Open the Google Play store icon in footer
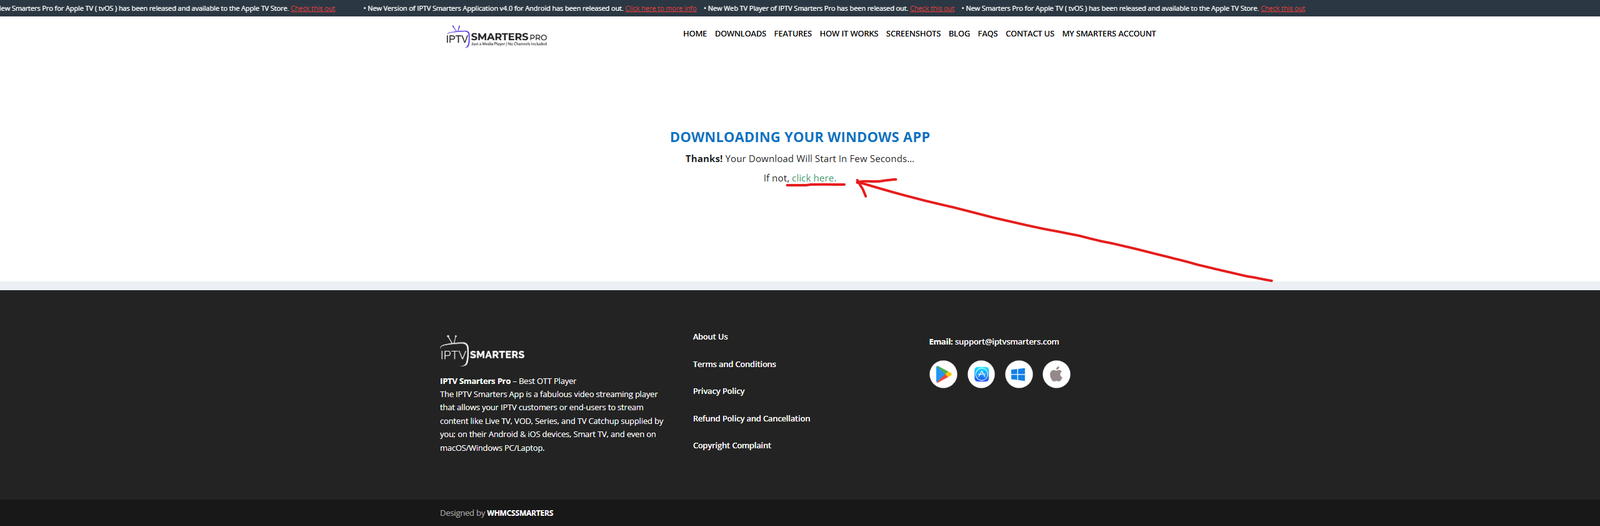The height and width of the screenshot is (526, 1600). [943, 374]
